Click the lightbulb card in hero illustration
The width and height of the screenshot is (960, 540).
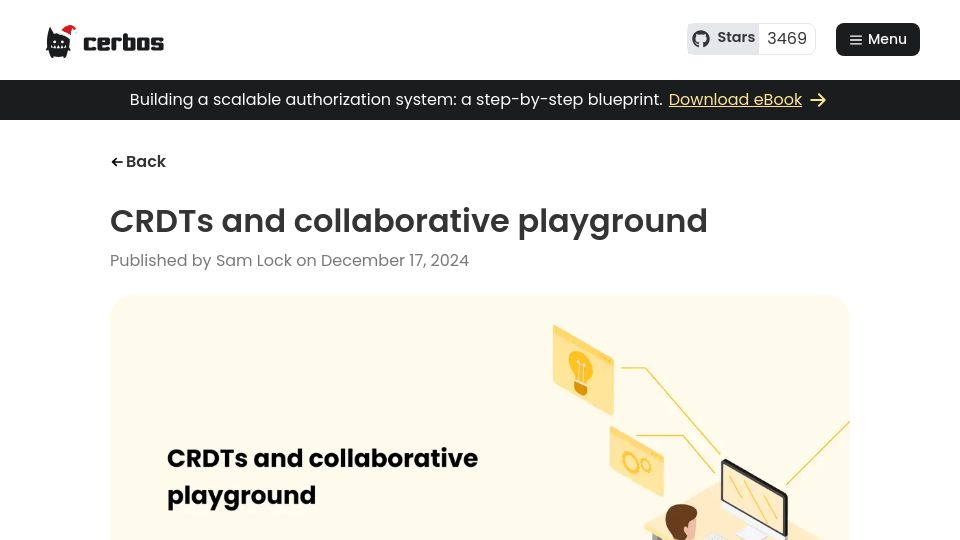(x=583, y=369)
